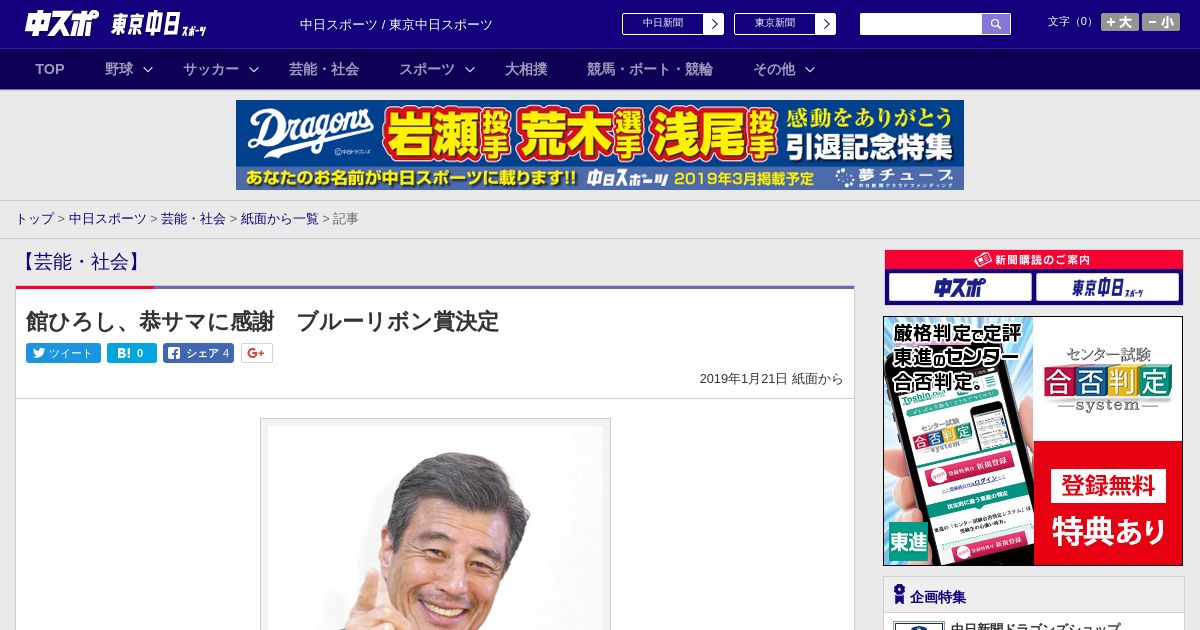The height and width of the screenshot is (630, 1200).
Task: Click the 東京中日スポーツ header logo
Action: [159, 25]
